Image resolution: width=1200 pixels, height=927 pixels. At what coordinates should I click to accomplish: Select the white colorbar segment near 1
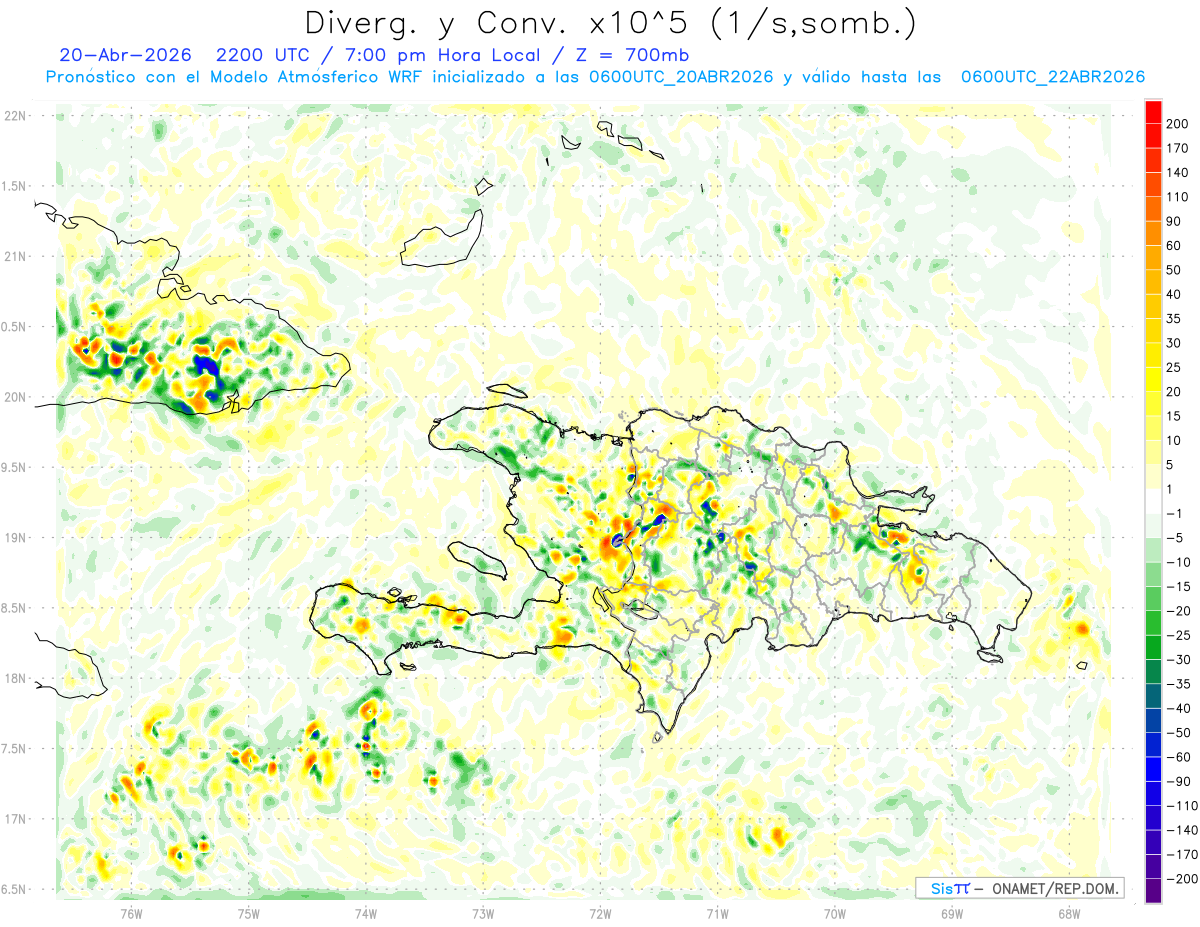tap(1153, 501)
